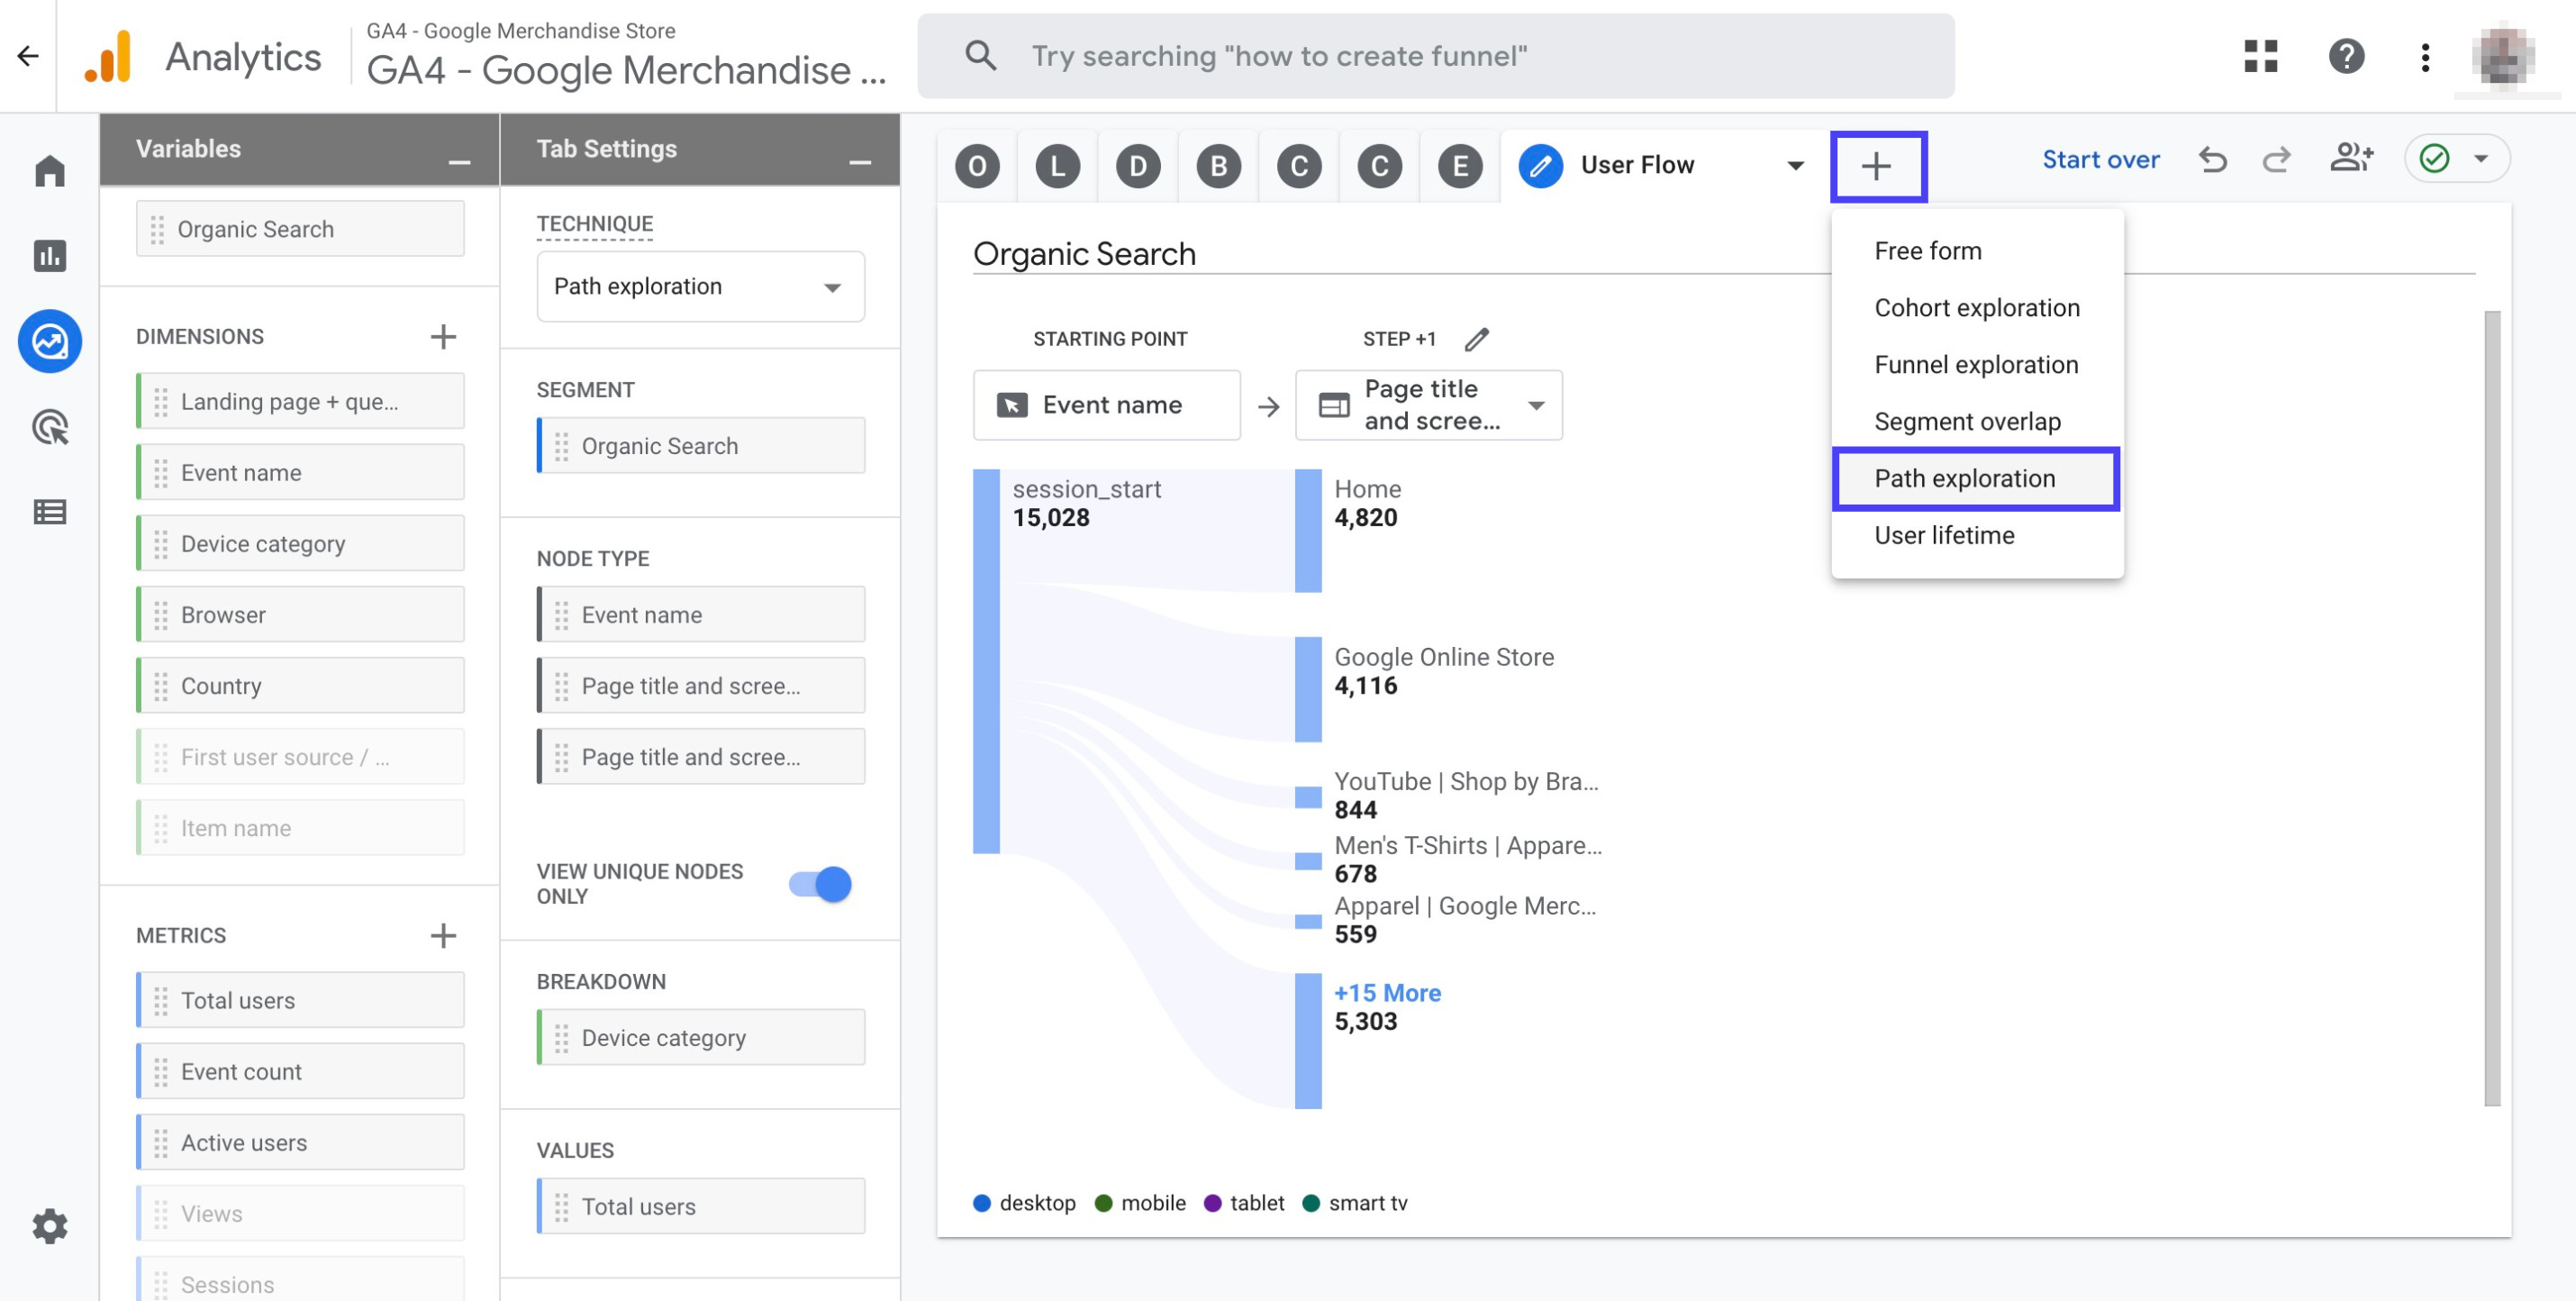Edit STEP +1 with pencil icon
Viewport: 2576px width, 1301px height.
[x=1477, y=339]
